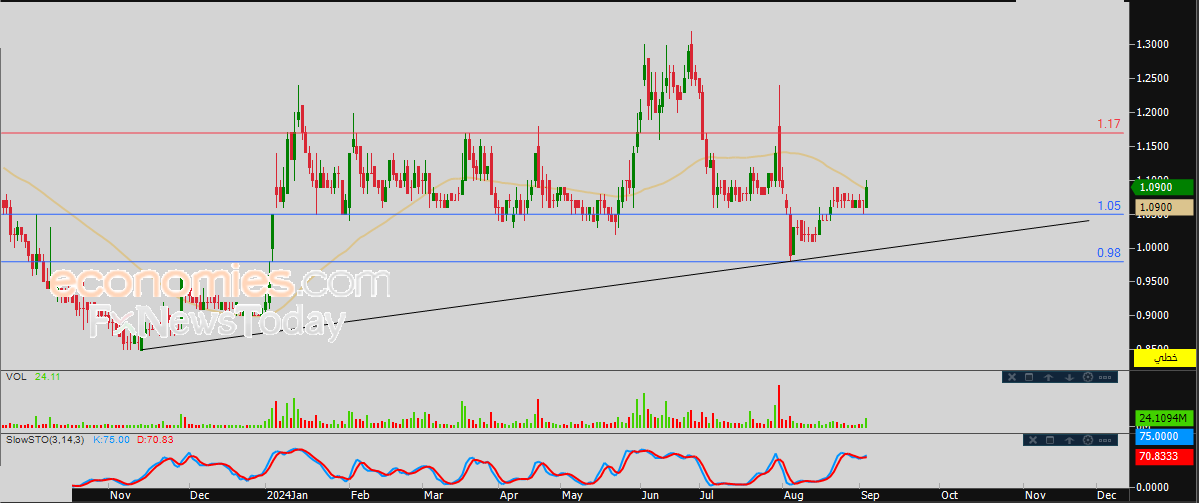Move the VOL panel down
The image size is (1199, 503).
click(x=1069, y=377)
